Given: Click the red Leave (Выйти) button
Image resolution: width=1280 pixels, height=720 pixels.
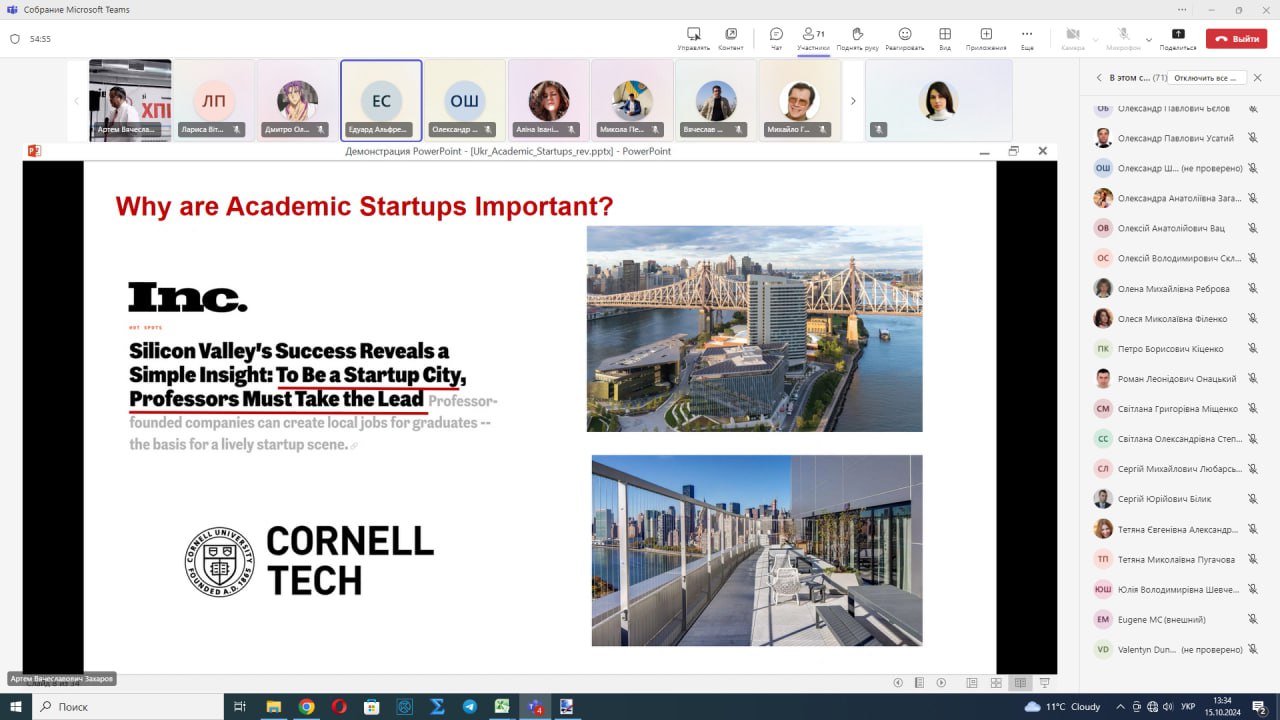Looking at the screenshot, I should coord(1236,39).
